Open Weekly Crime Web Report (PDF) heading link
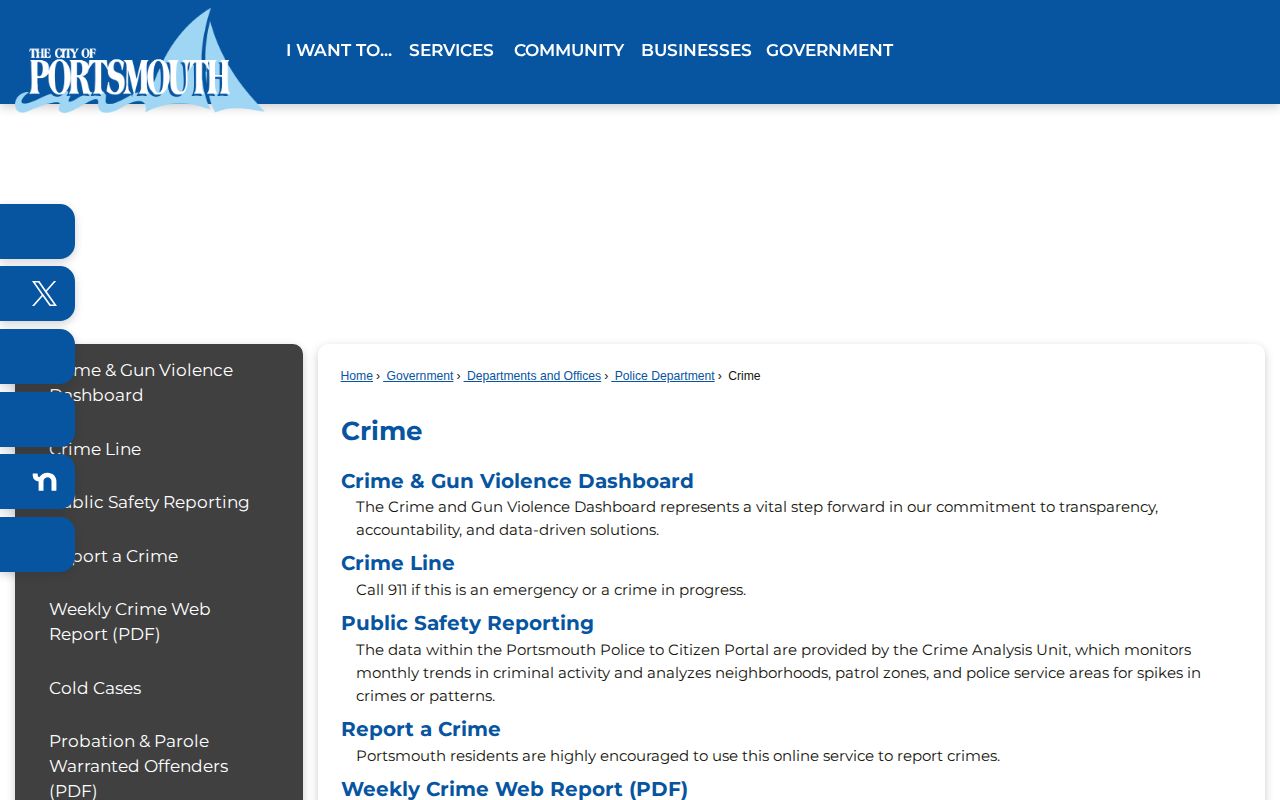Image resolution: width=1280 pixels, height=800 pixels. pos(514,789)
